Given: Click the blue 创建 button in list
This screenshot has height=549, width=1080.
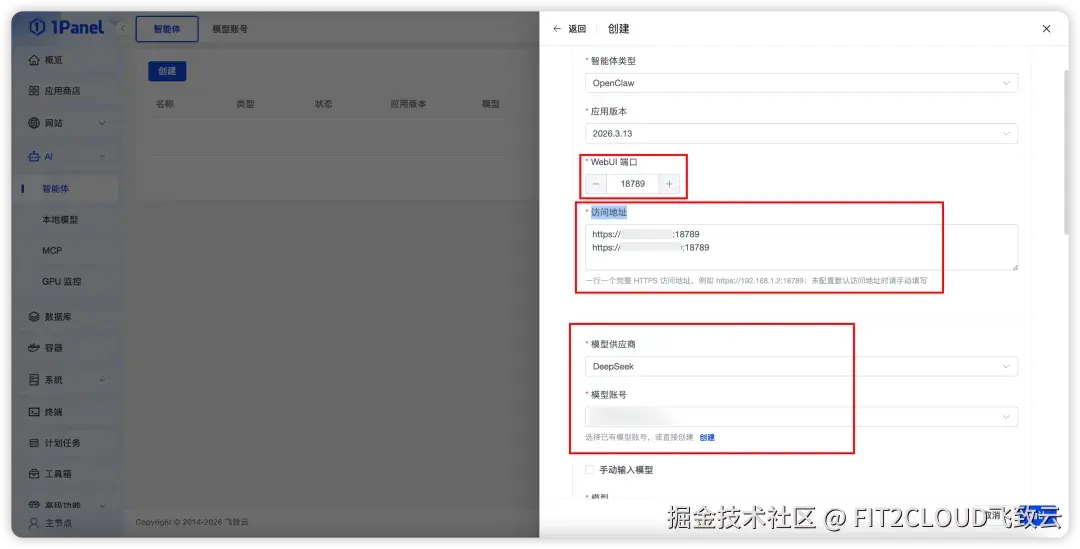Looking at the screenshot, I should click(x=167, y=71).
